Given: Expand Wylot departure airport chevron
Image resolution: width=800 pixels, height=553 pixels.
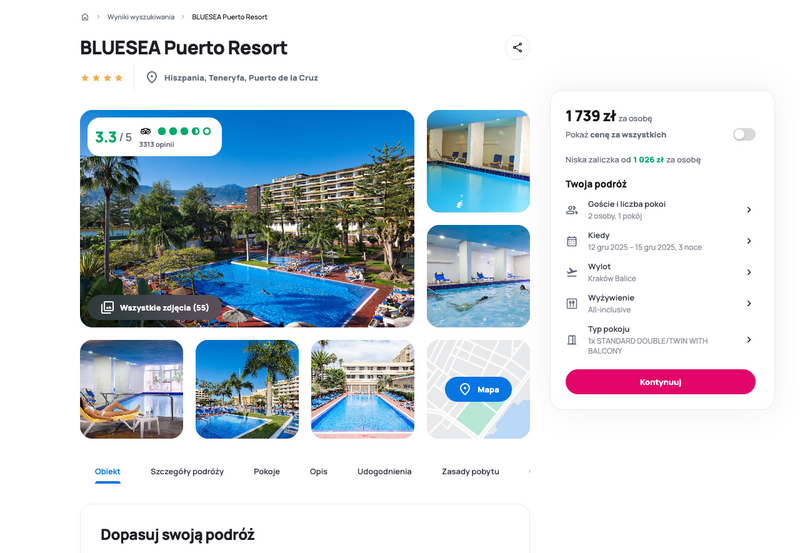Looking at the screenshot, I should (x=749, y=272).
